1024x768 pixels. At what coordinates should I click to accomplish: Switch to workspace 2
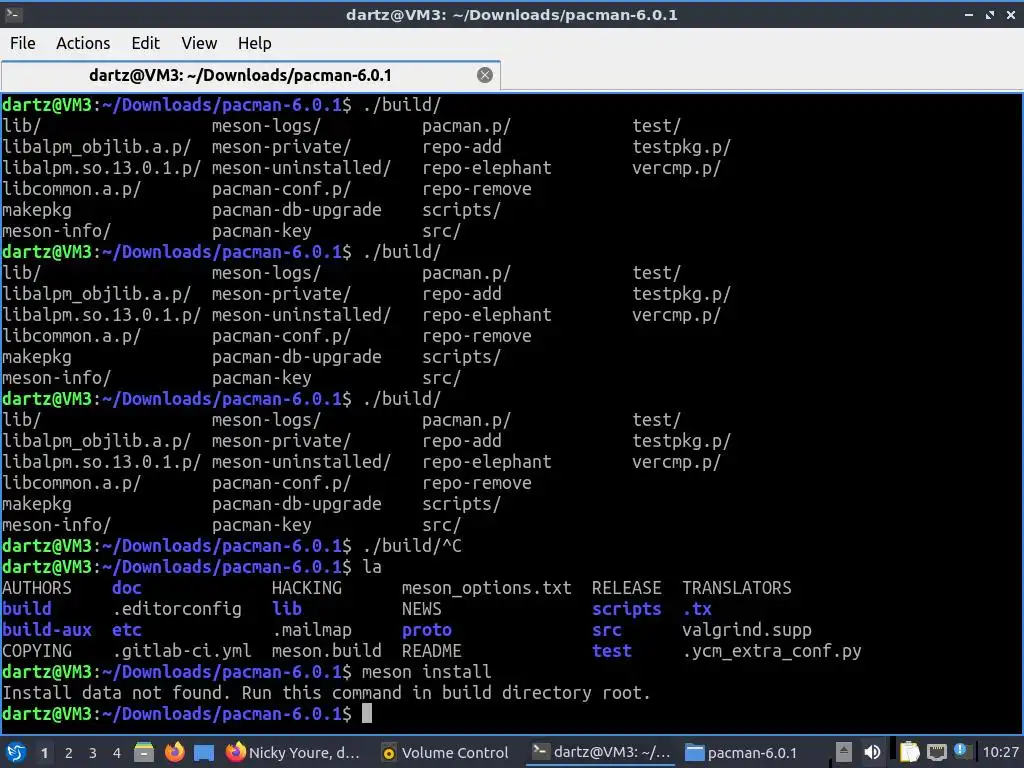[x=69, y=753]
